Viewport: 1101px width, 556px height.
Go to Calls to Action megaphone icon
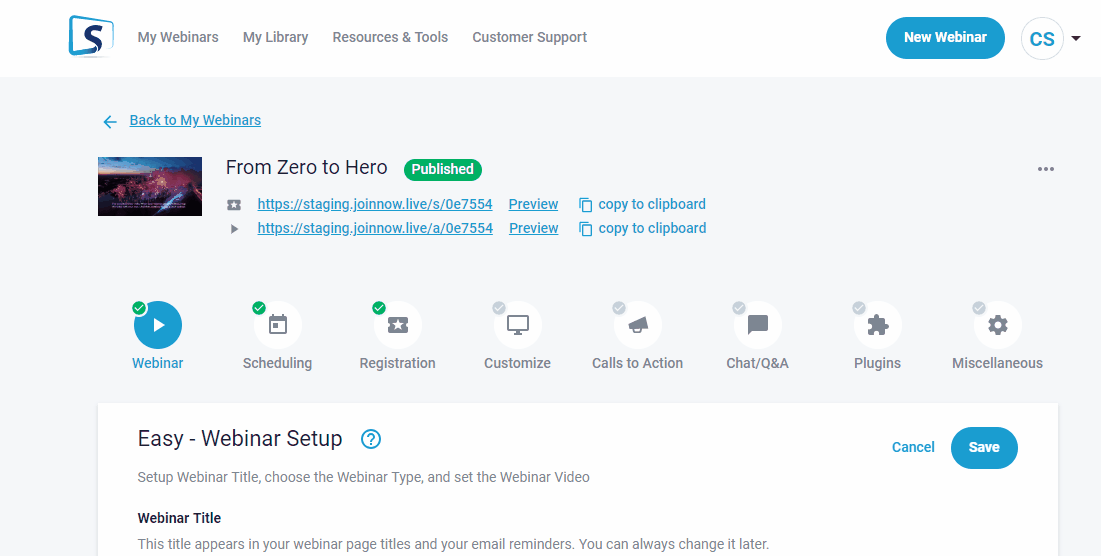pyautogui.click(x=638, y=325)
